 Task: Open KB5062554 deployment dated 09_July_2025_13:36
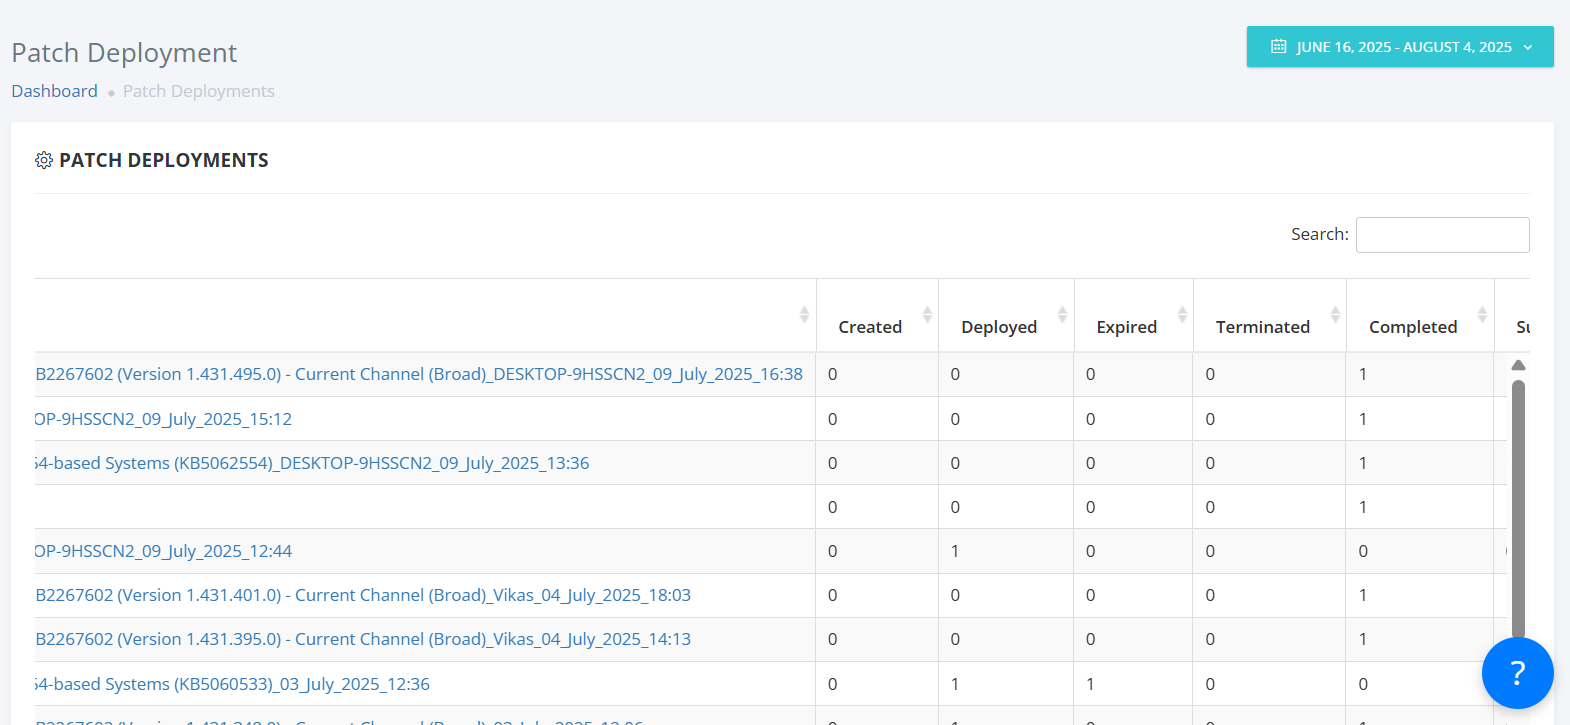(312, 463)
